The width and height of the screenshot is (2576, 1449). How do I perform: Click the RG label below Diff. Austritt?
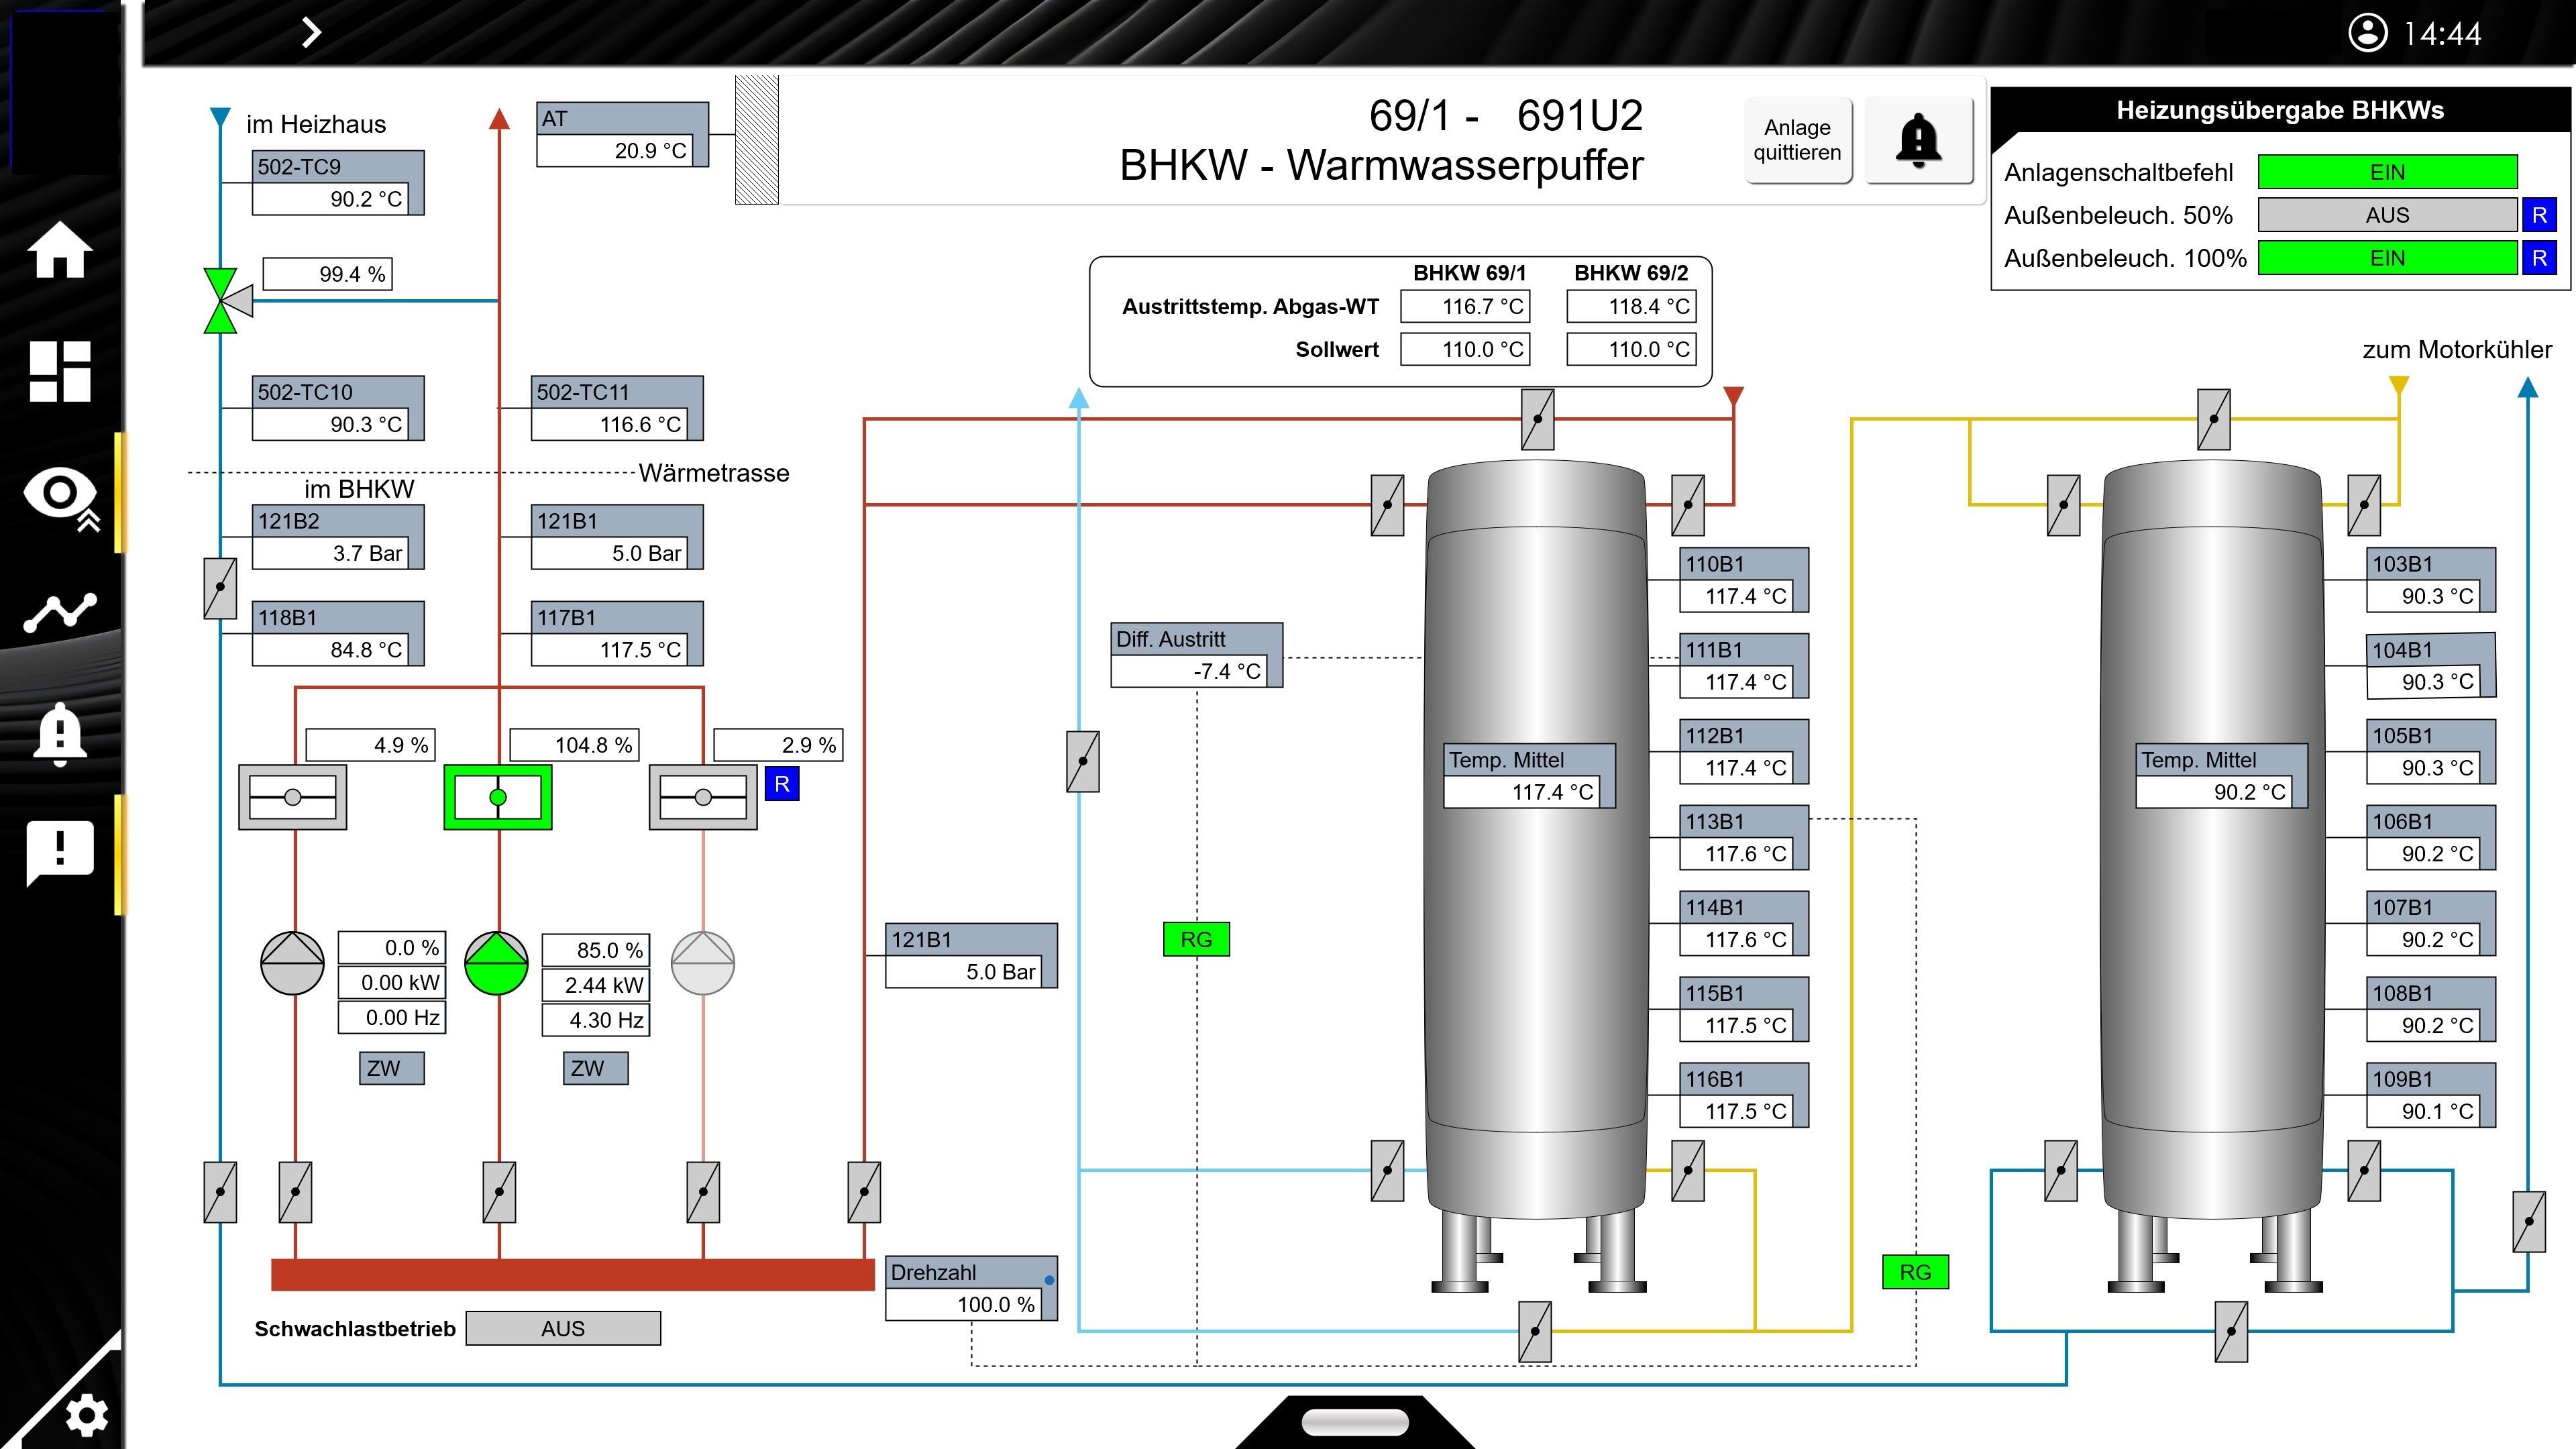pyautogui.click(x=1196, y=939)
